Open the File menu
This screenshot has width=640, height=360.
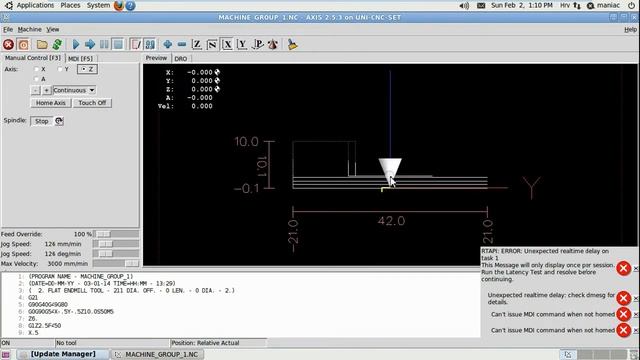tap(8, 29)
